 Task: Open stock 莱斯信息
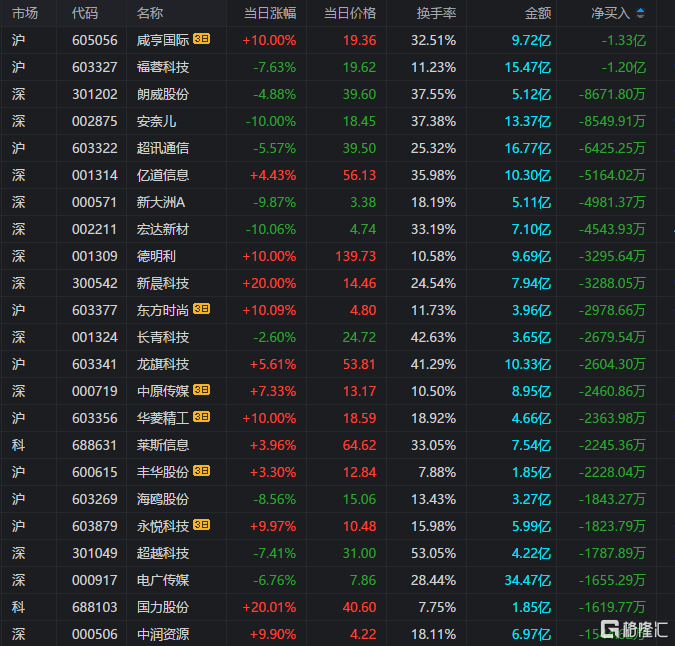[x=163, y=445]
